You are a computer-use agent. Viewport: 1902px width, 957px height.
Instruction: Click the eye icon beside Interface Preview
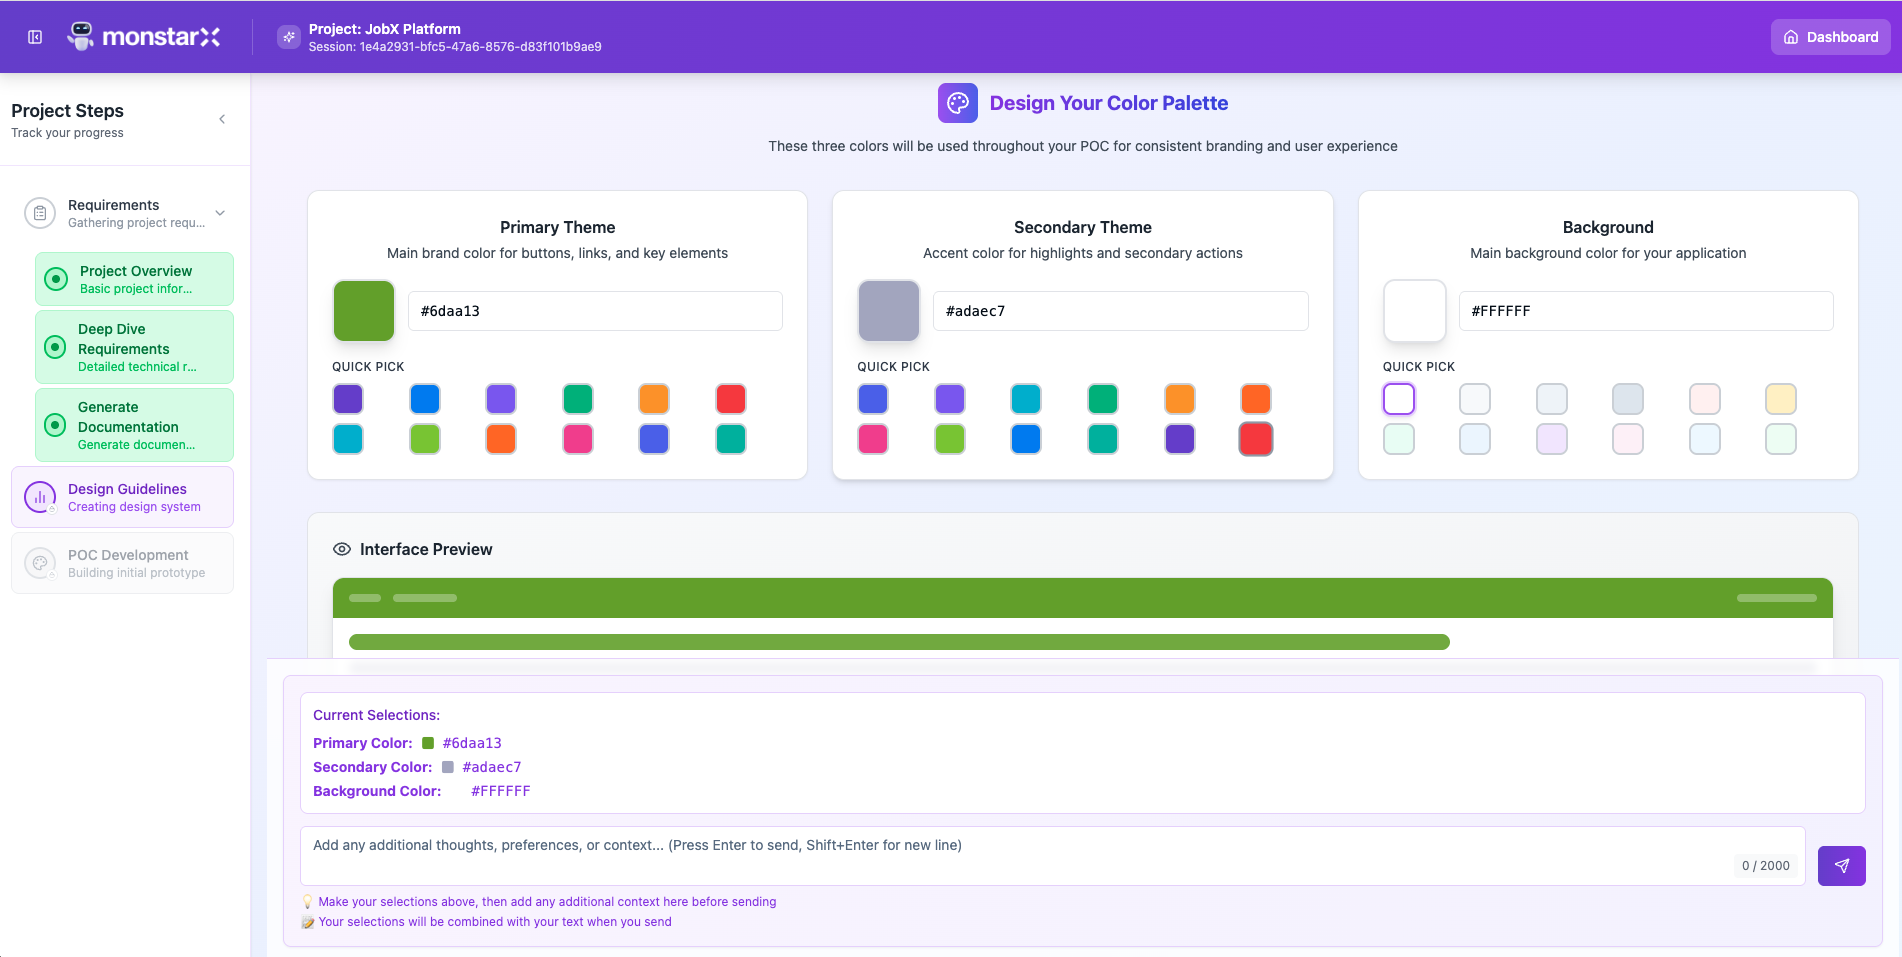pyautogui.click(x=342, y=549)
